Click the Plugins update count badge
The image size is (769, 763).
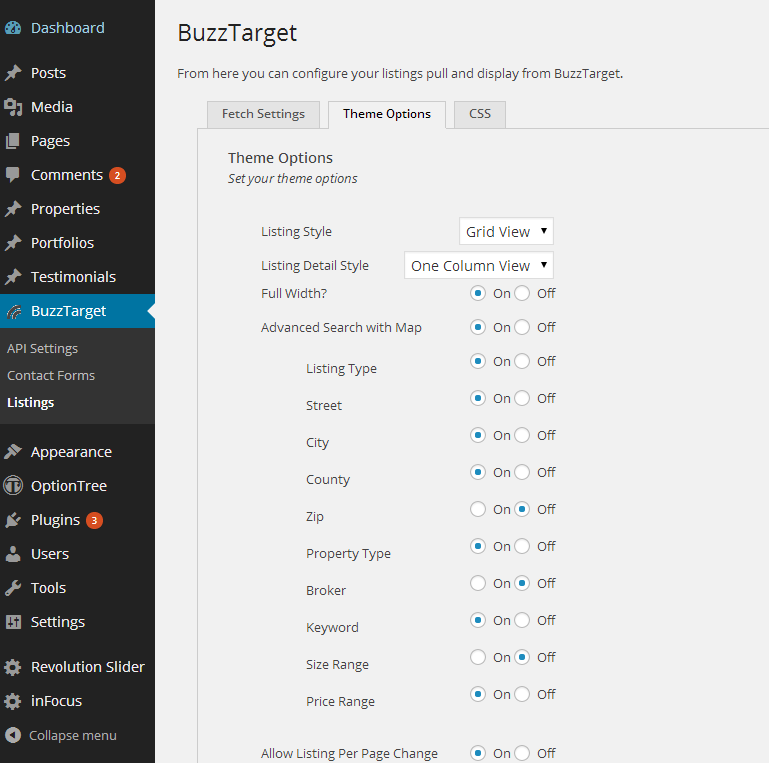tap(94, 520)
